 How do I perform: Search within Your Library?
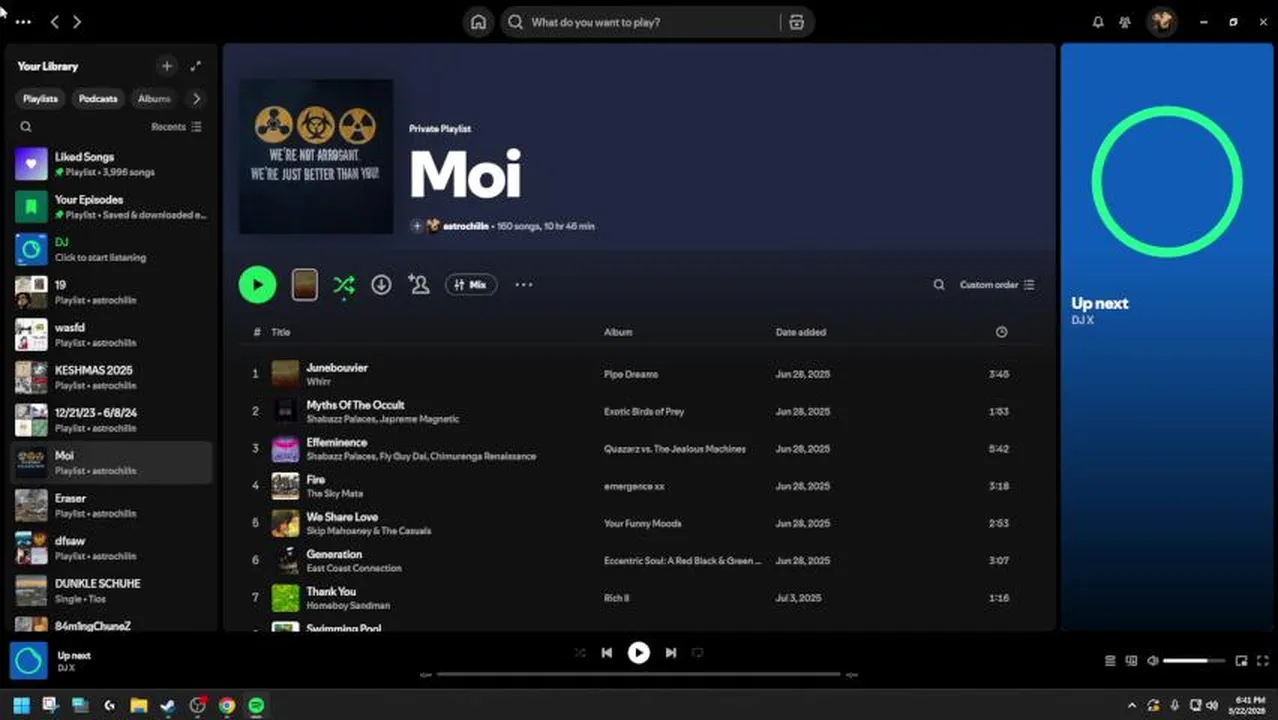pos(26,127)
